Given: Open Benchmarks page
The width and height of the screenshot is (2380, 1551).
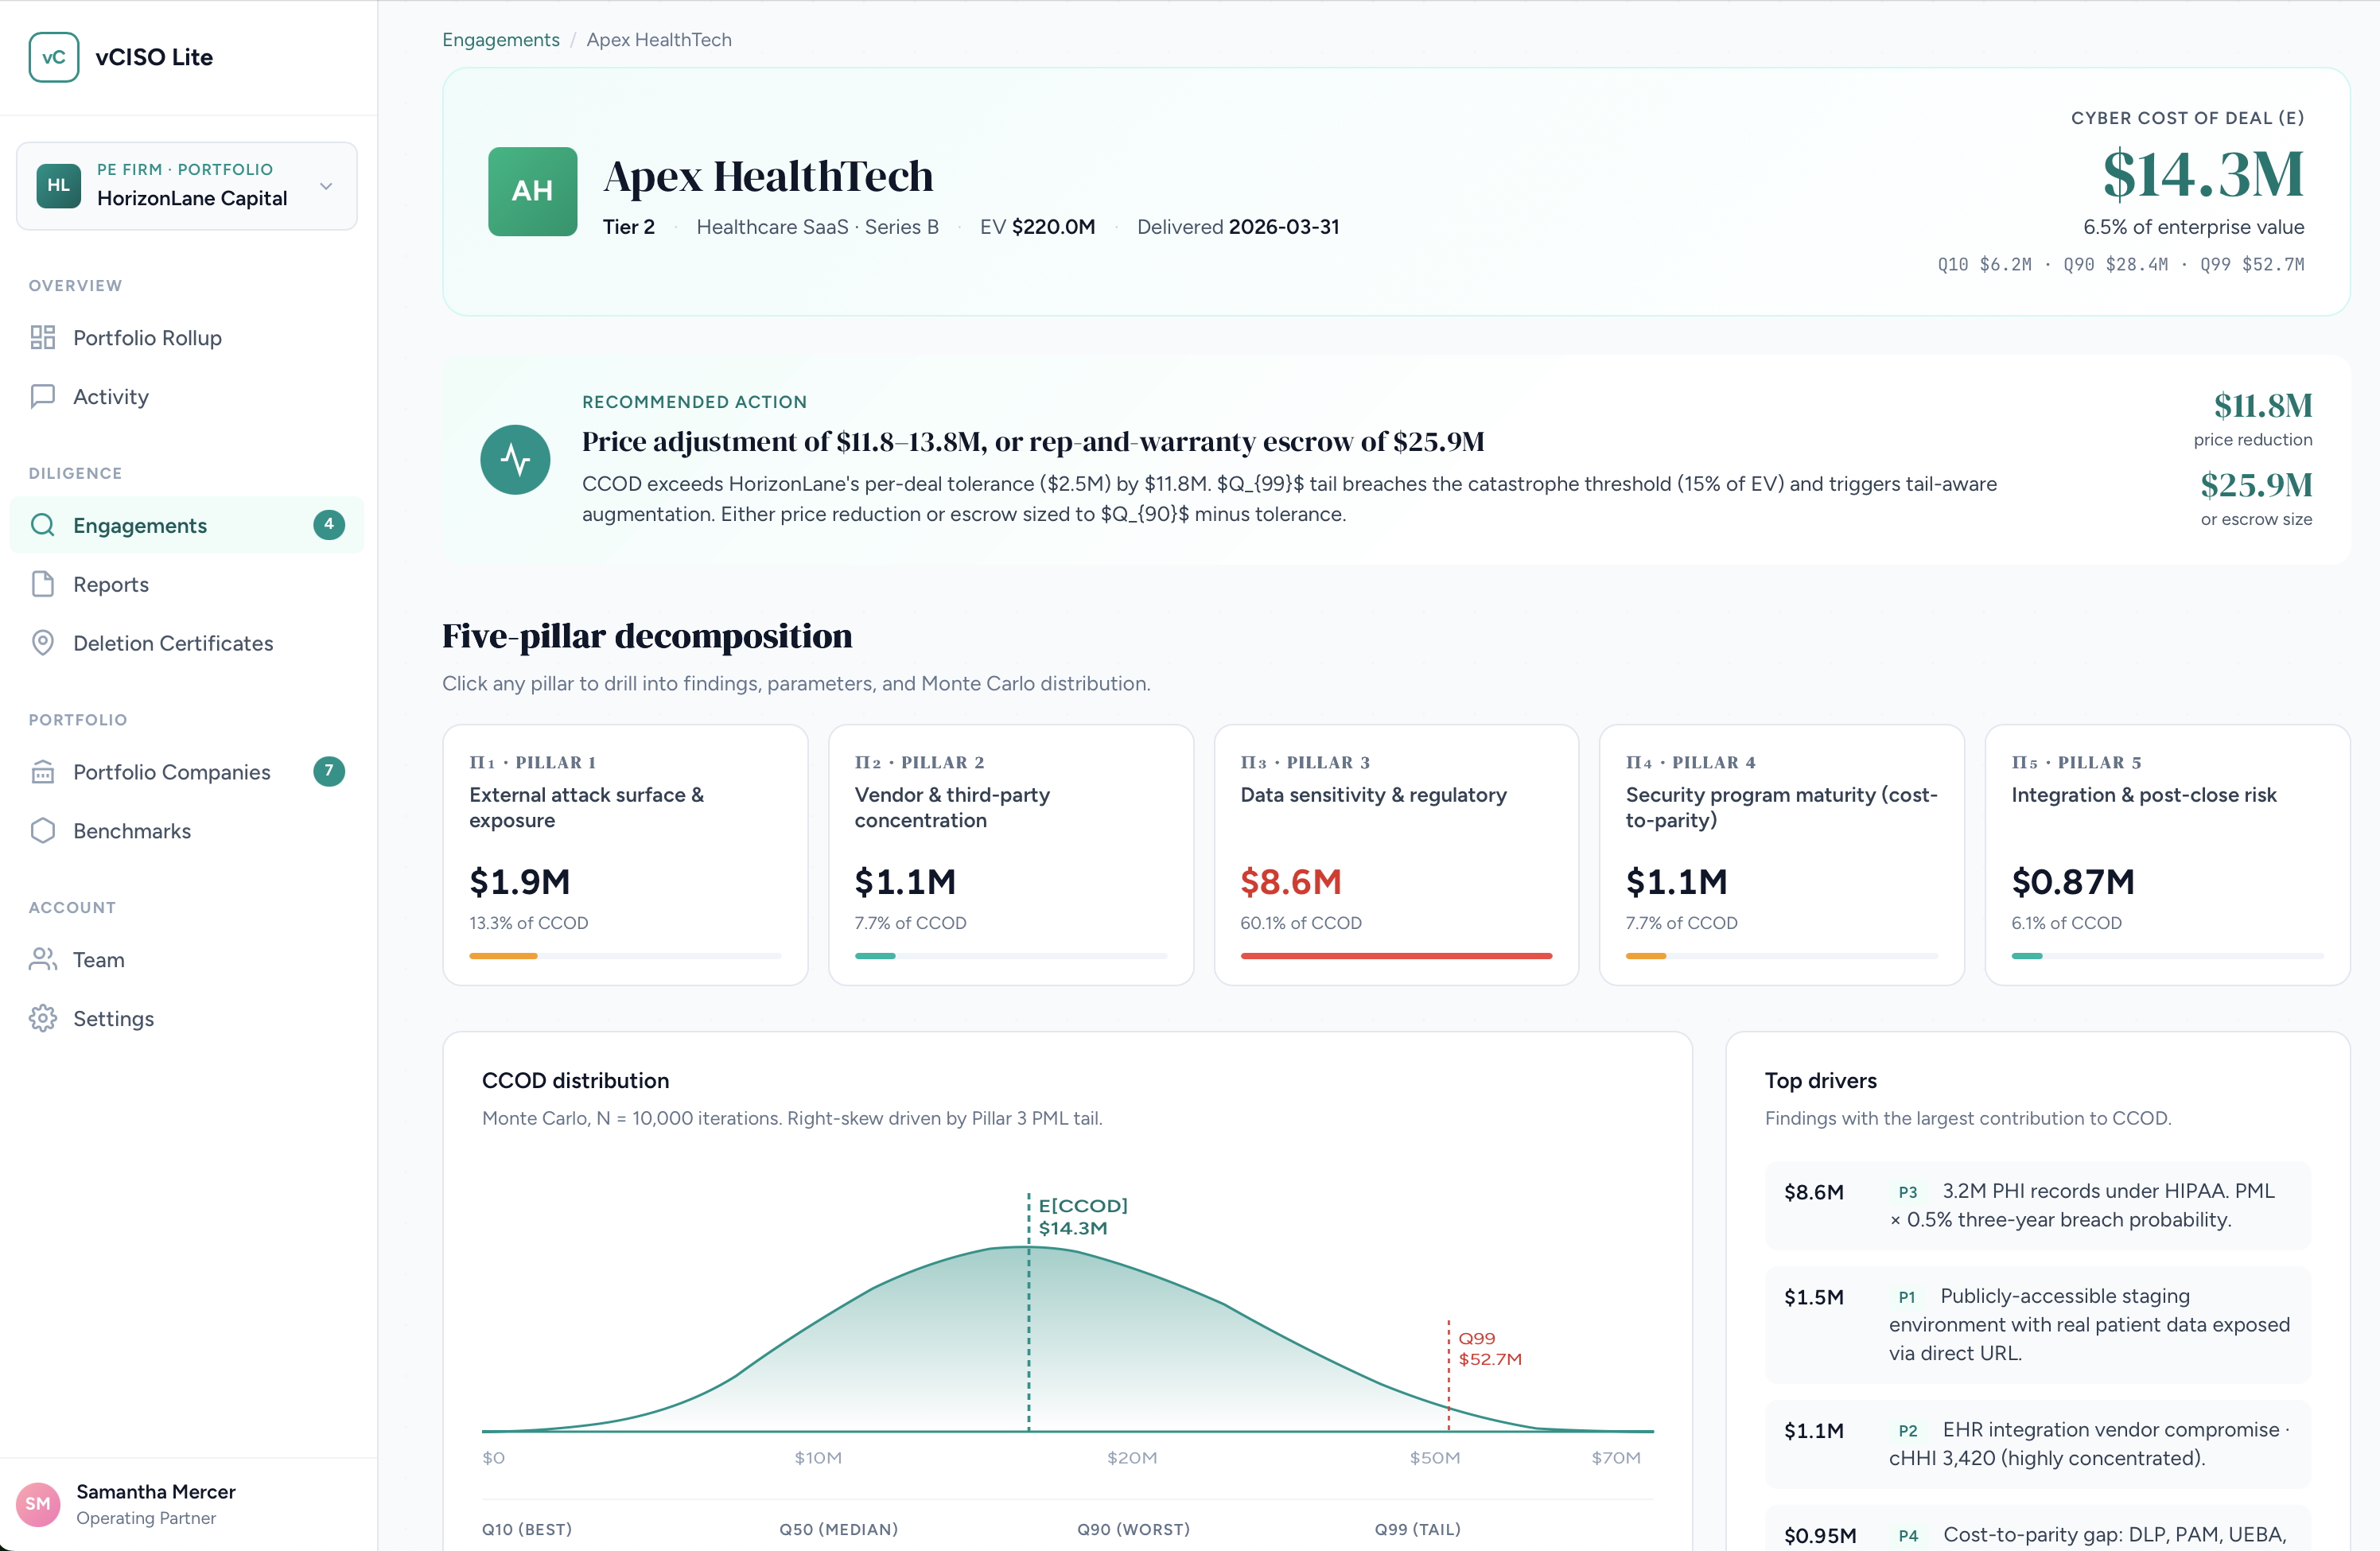Looking at the screenshot, I should [187, 831].
